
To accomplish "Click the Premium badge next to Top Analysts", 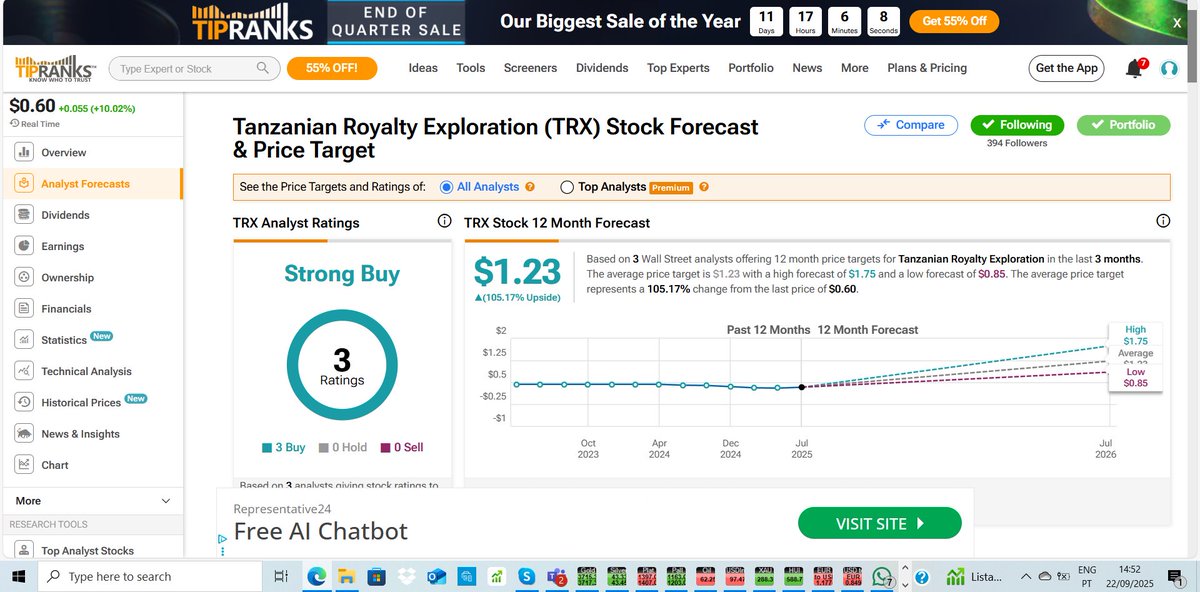I will [x=671, y=187].
